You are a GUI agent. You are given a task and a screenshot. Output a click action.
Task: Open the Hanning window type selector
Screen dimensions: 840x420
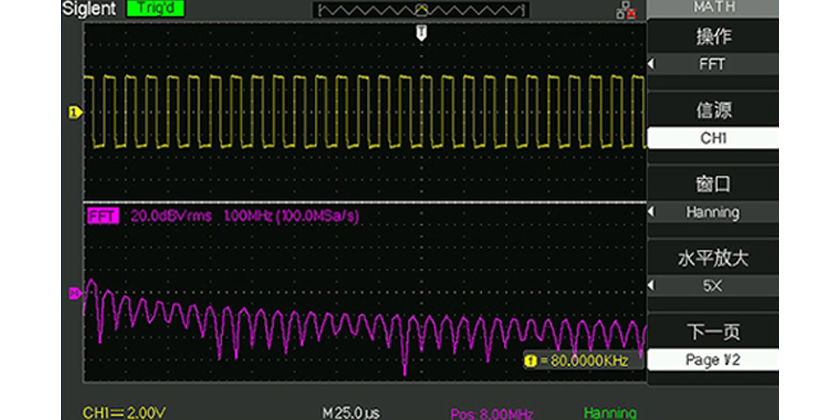[714, 212]
